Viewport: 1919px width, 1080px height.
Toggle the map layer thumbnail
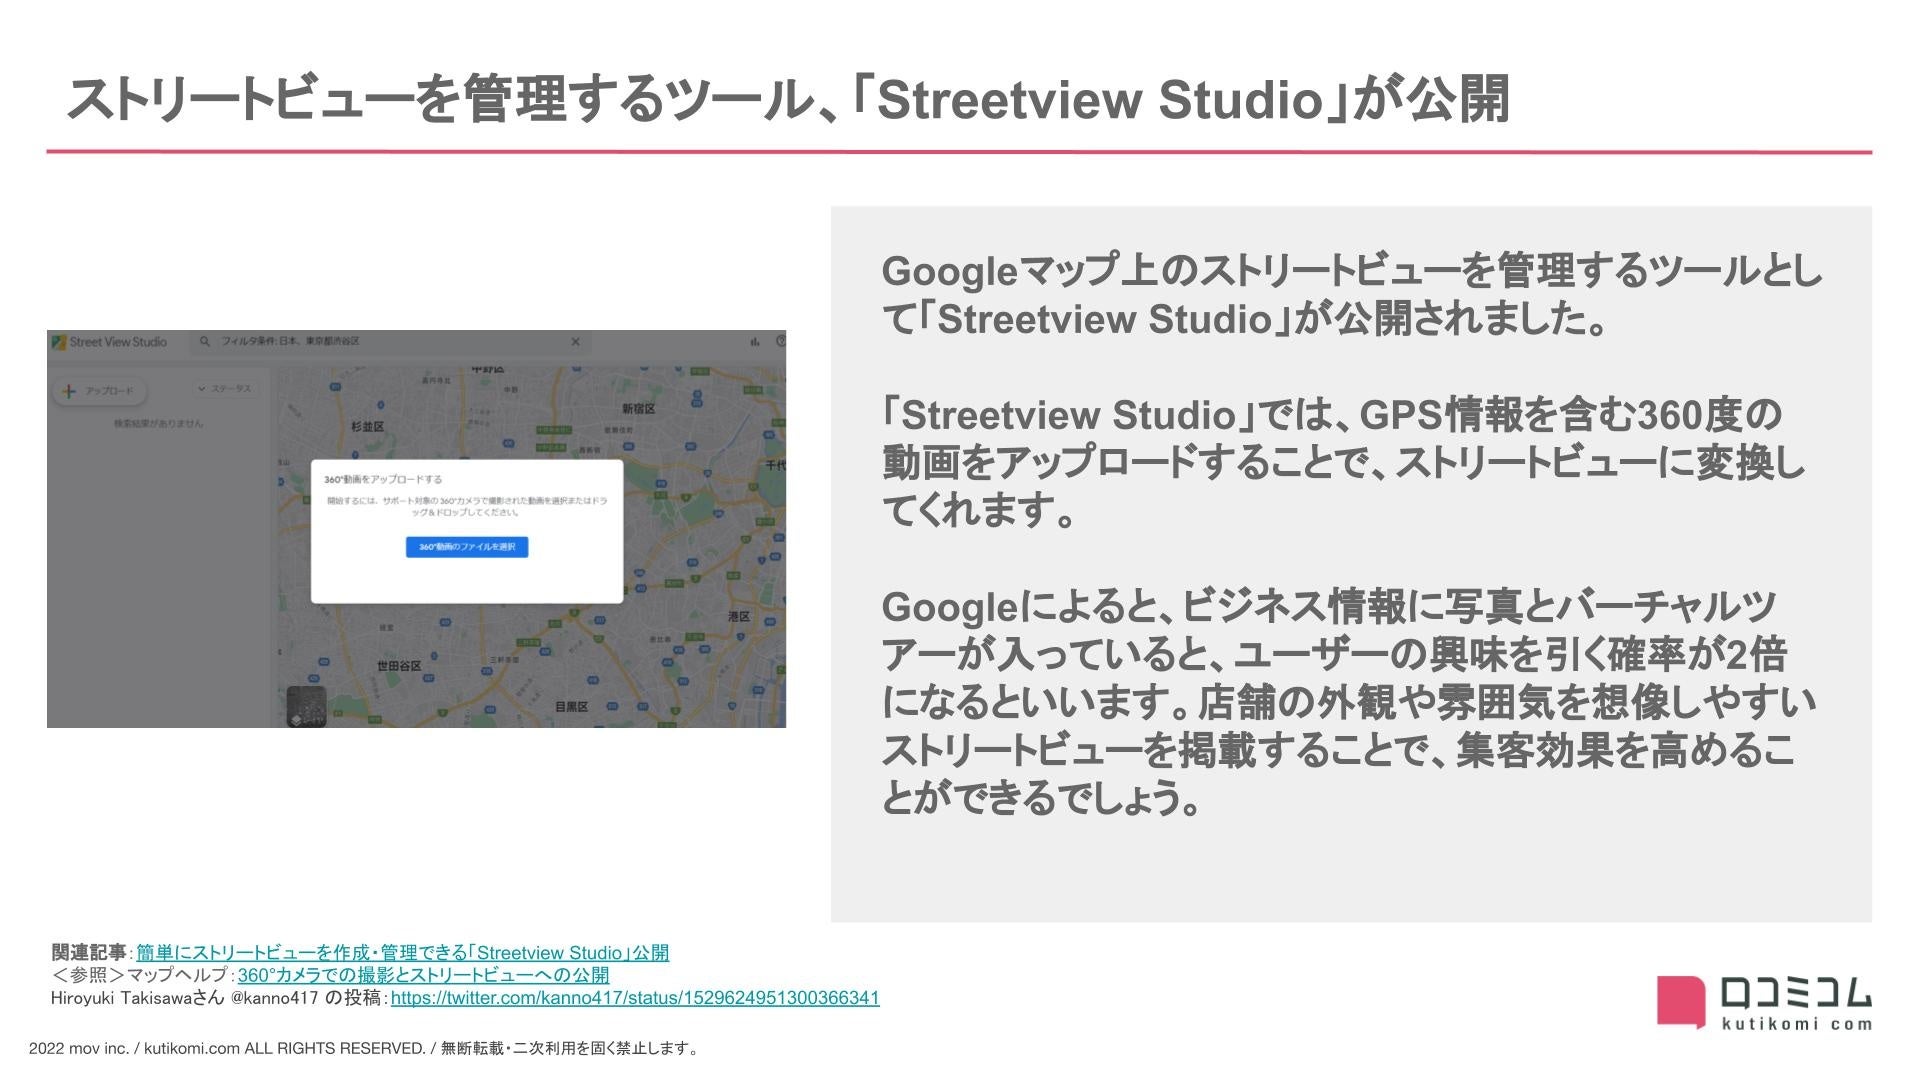click(306, 706)
